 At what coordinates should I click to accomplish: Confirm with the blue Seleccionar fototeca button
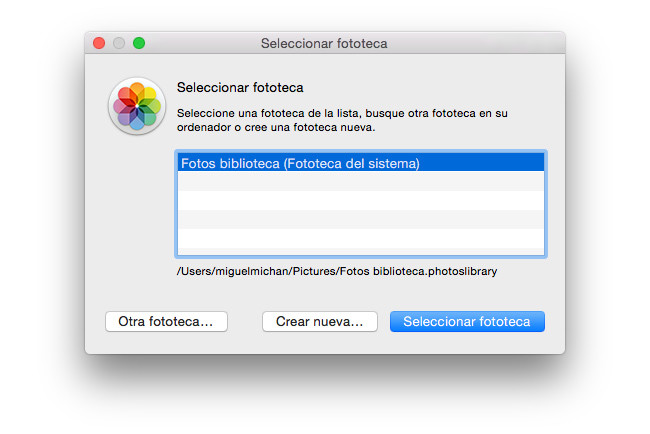(x=467, y=322)
